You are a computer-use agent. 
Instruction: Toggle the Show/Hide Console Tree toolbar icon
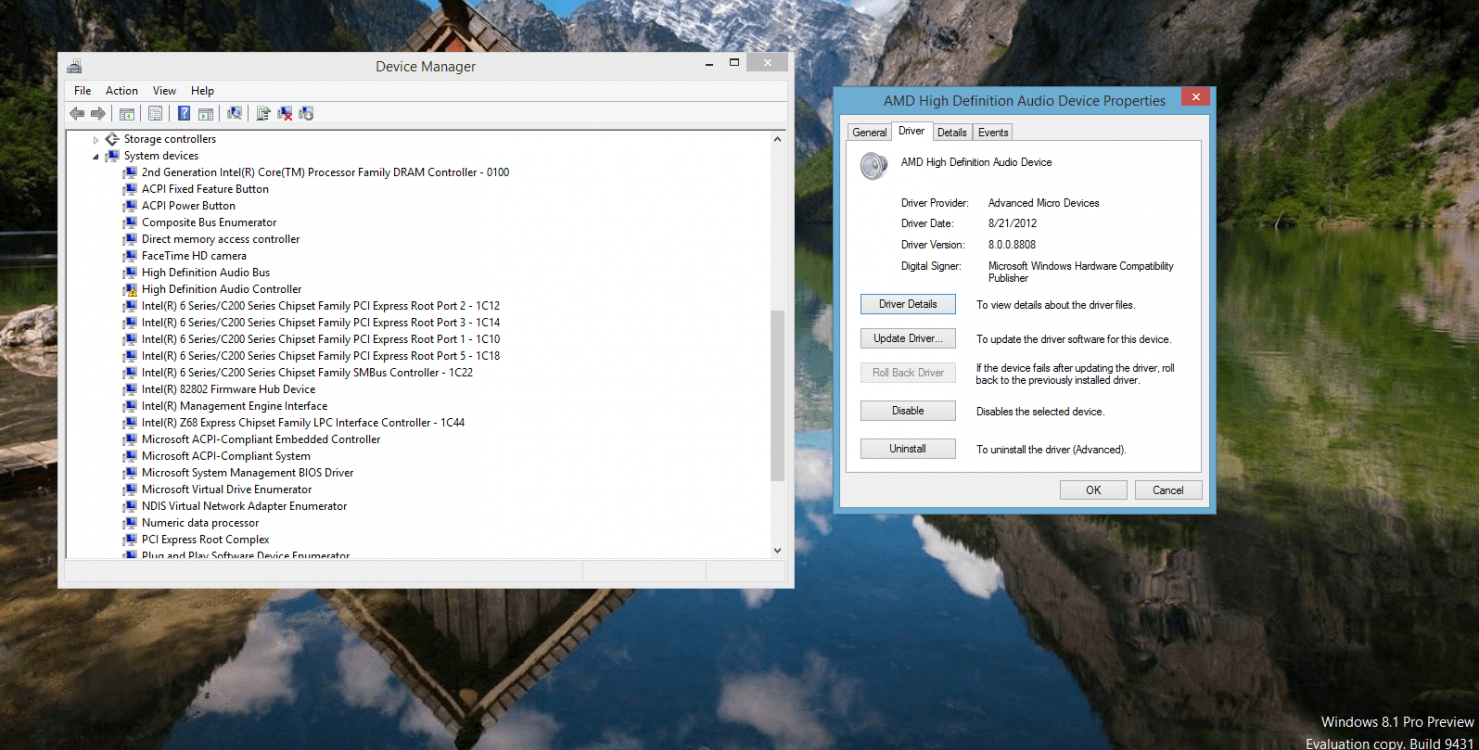click(127, 114)
